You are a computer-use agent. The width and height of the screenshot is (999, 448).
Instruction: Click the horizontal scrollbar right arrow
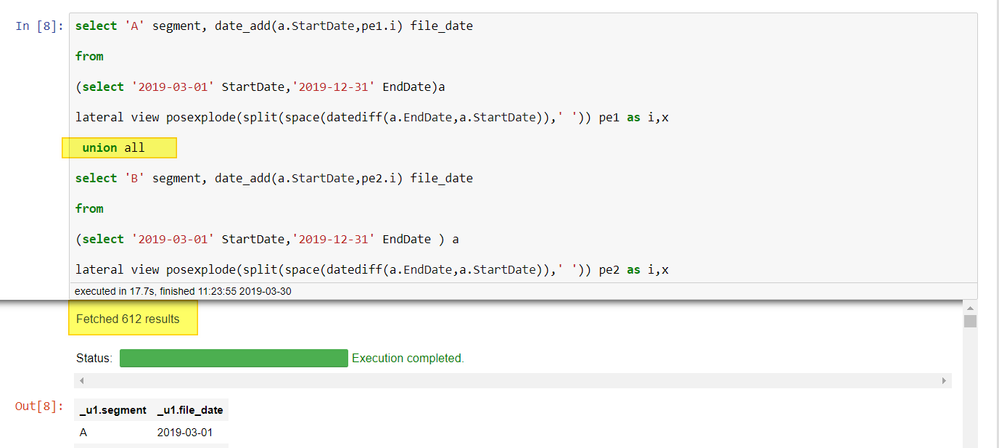945,381
